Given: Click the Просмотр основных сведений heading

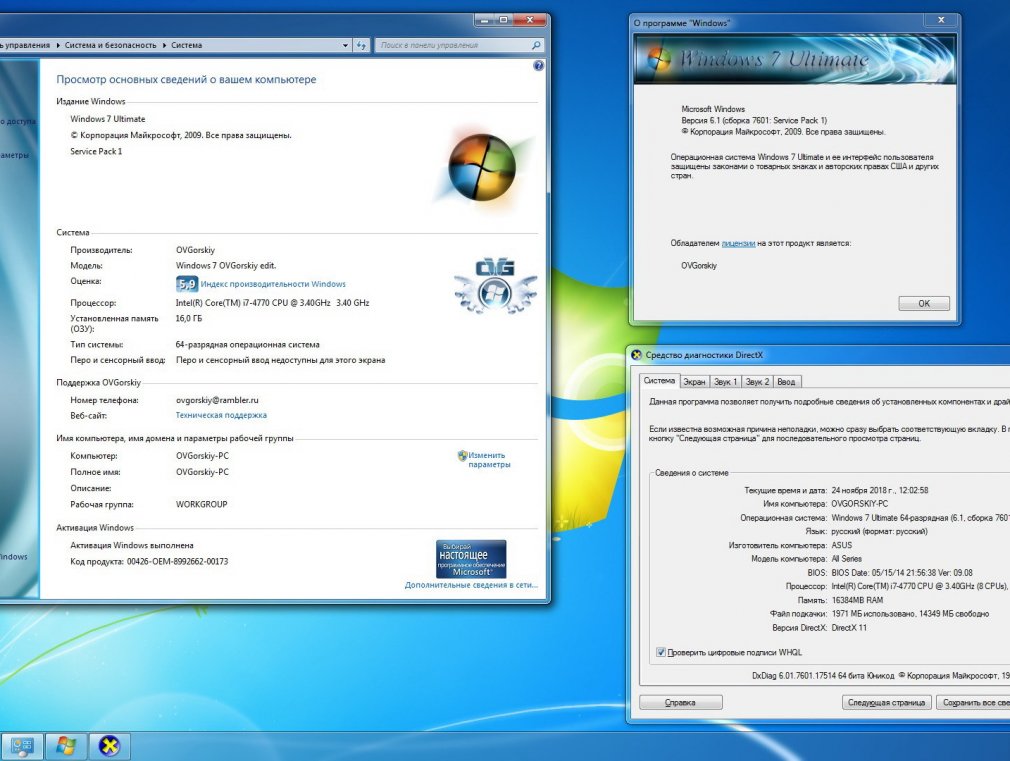Looking at the screenshot, I should pyautogui.click(x=186, y=79).
